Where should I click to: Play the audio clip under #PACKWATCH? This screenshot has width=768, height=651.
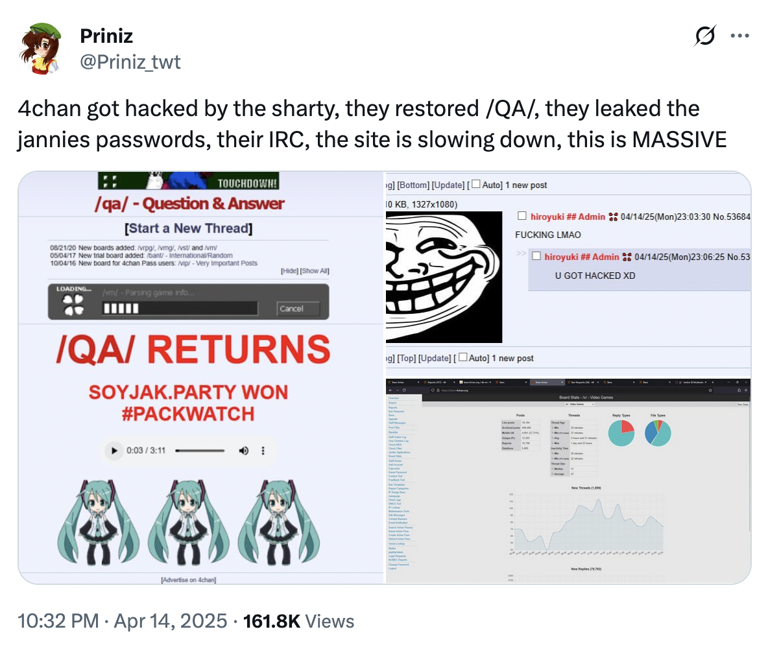pyautogui.click(x=115, y=451)
